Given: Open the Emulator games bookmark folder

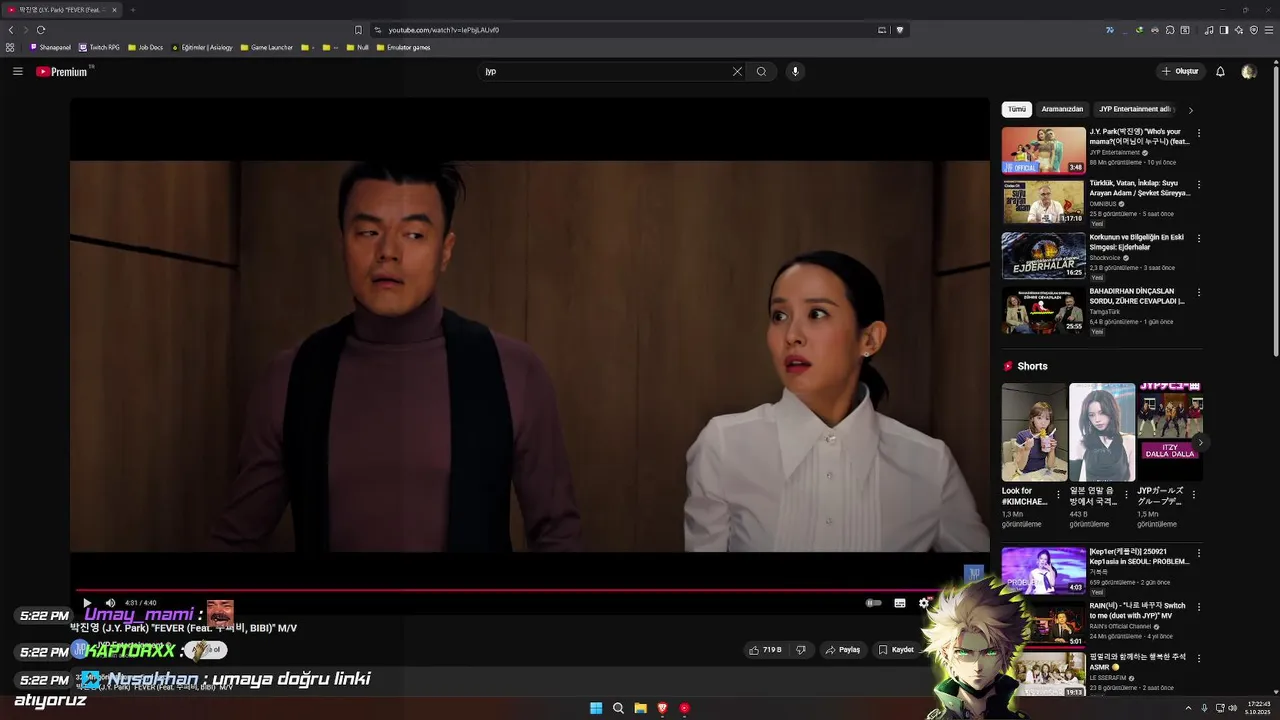Looking at the screenshot, I should click(x=404, y=47).
